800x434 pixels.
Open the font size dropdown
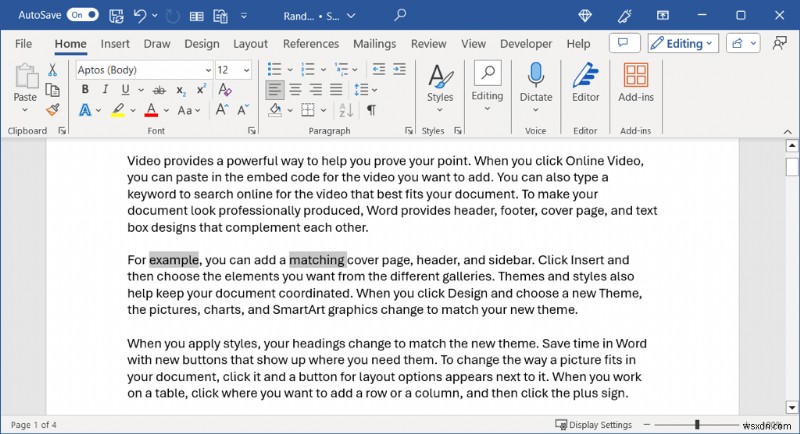tap(246, 70)
